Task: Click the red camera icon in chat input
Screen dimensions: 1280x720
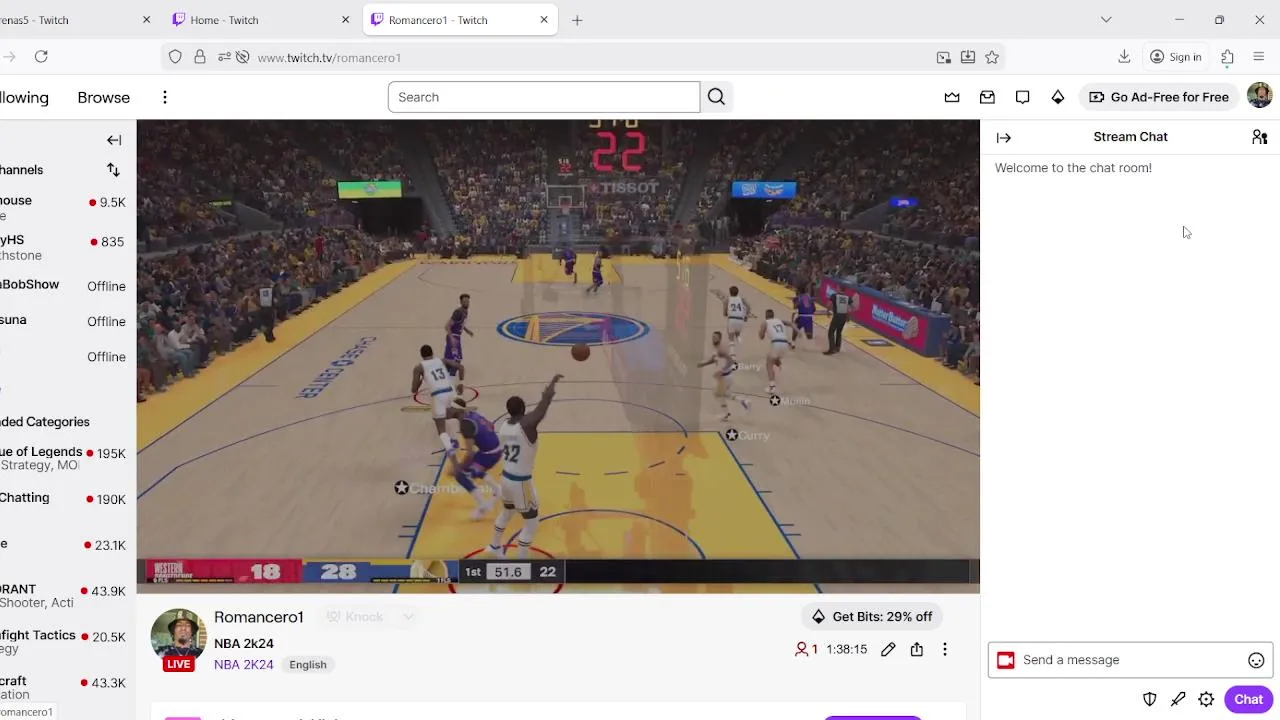Action: (1006, 660)
